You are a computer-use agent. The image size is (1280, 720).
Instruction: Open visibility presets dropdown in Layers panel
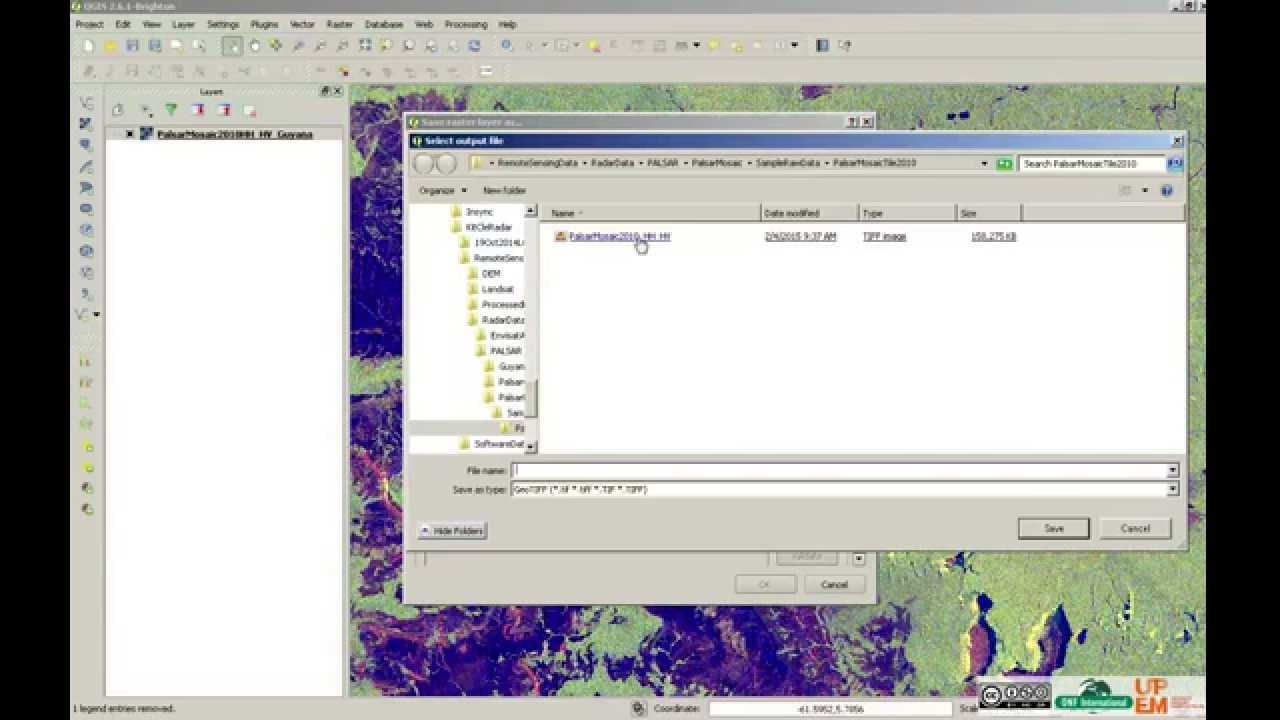[145, 110]
